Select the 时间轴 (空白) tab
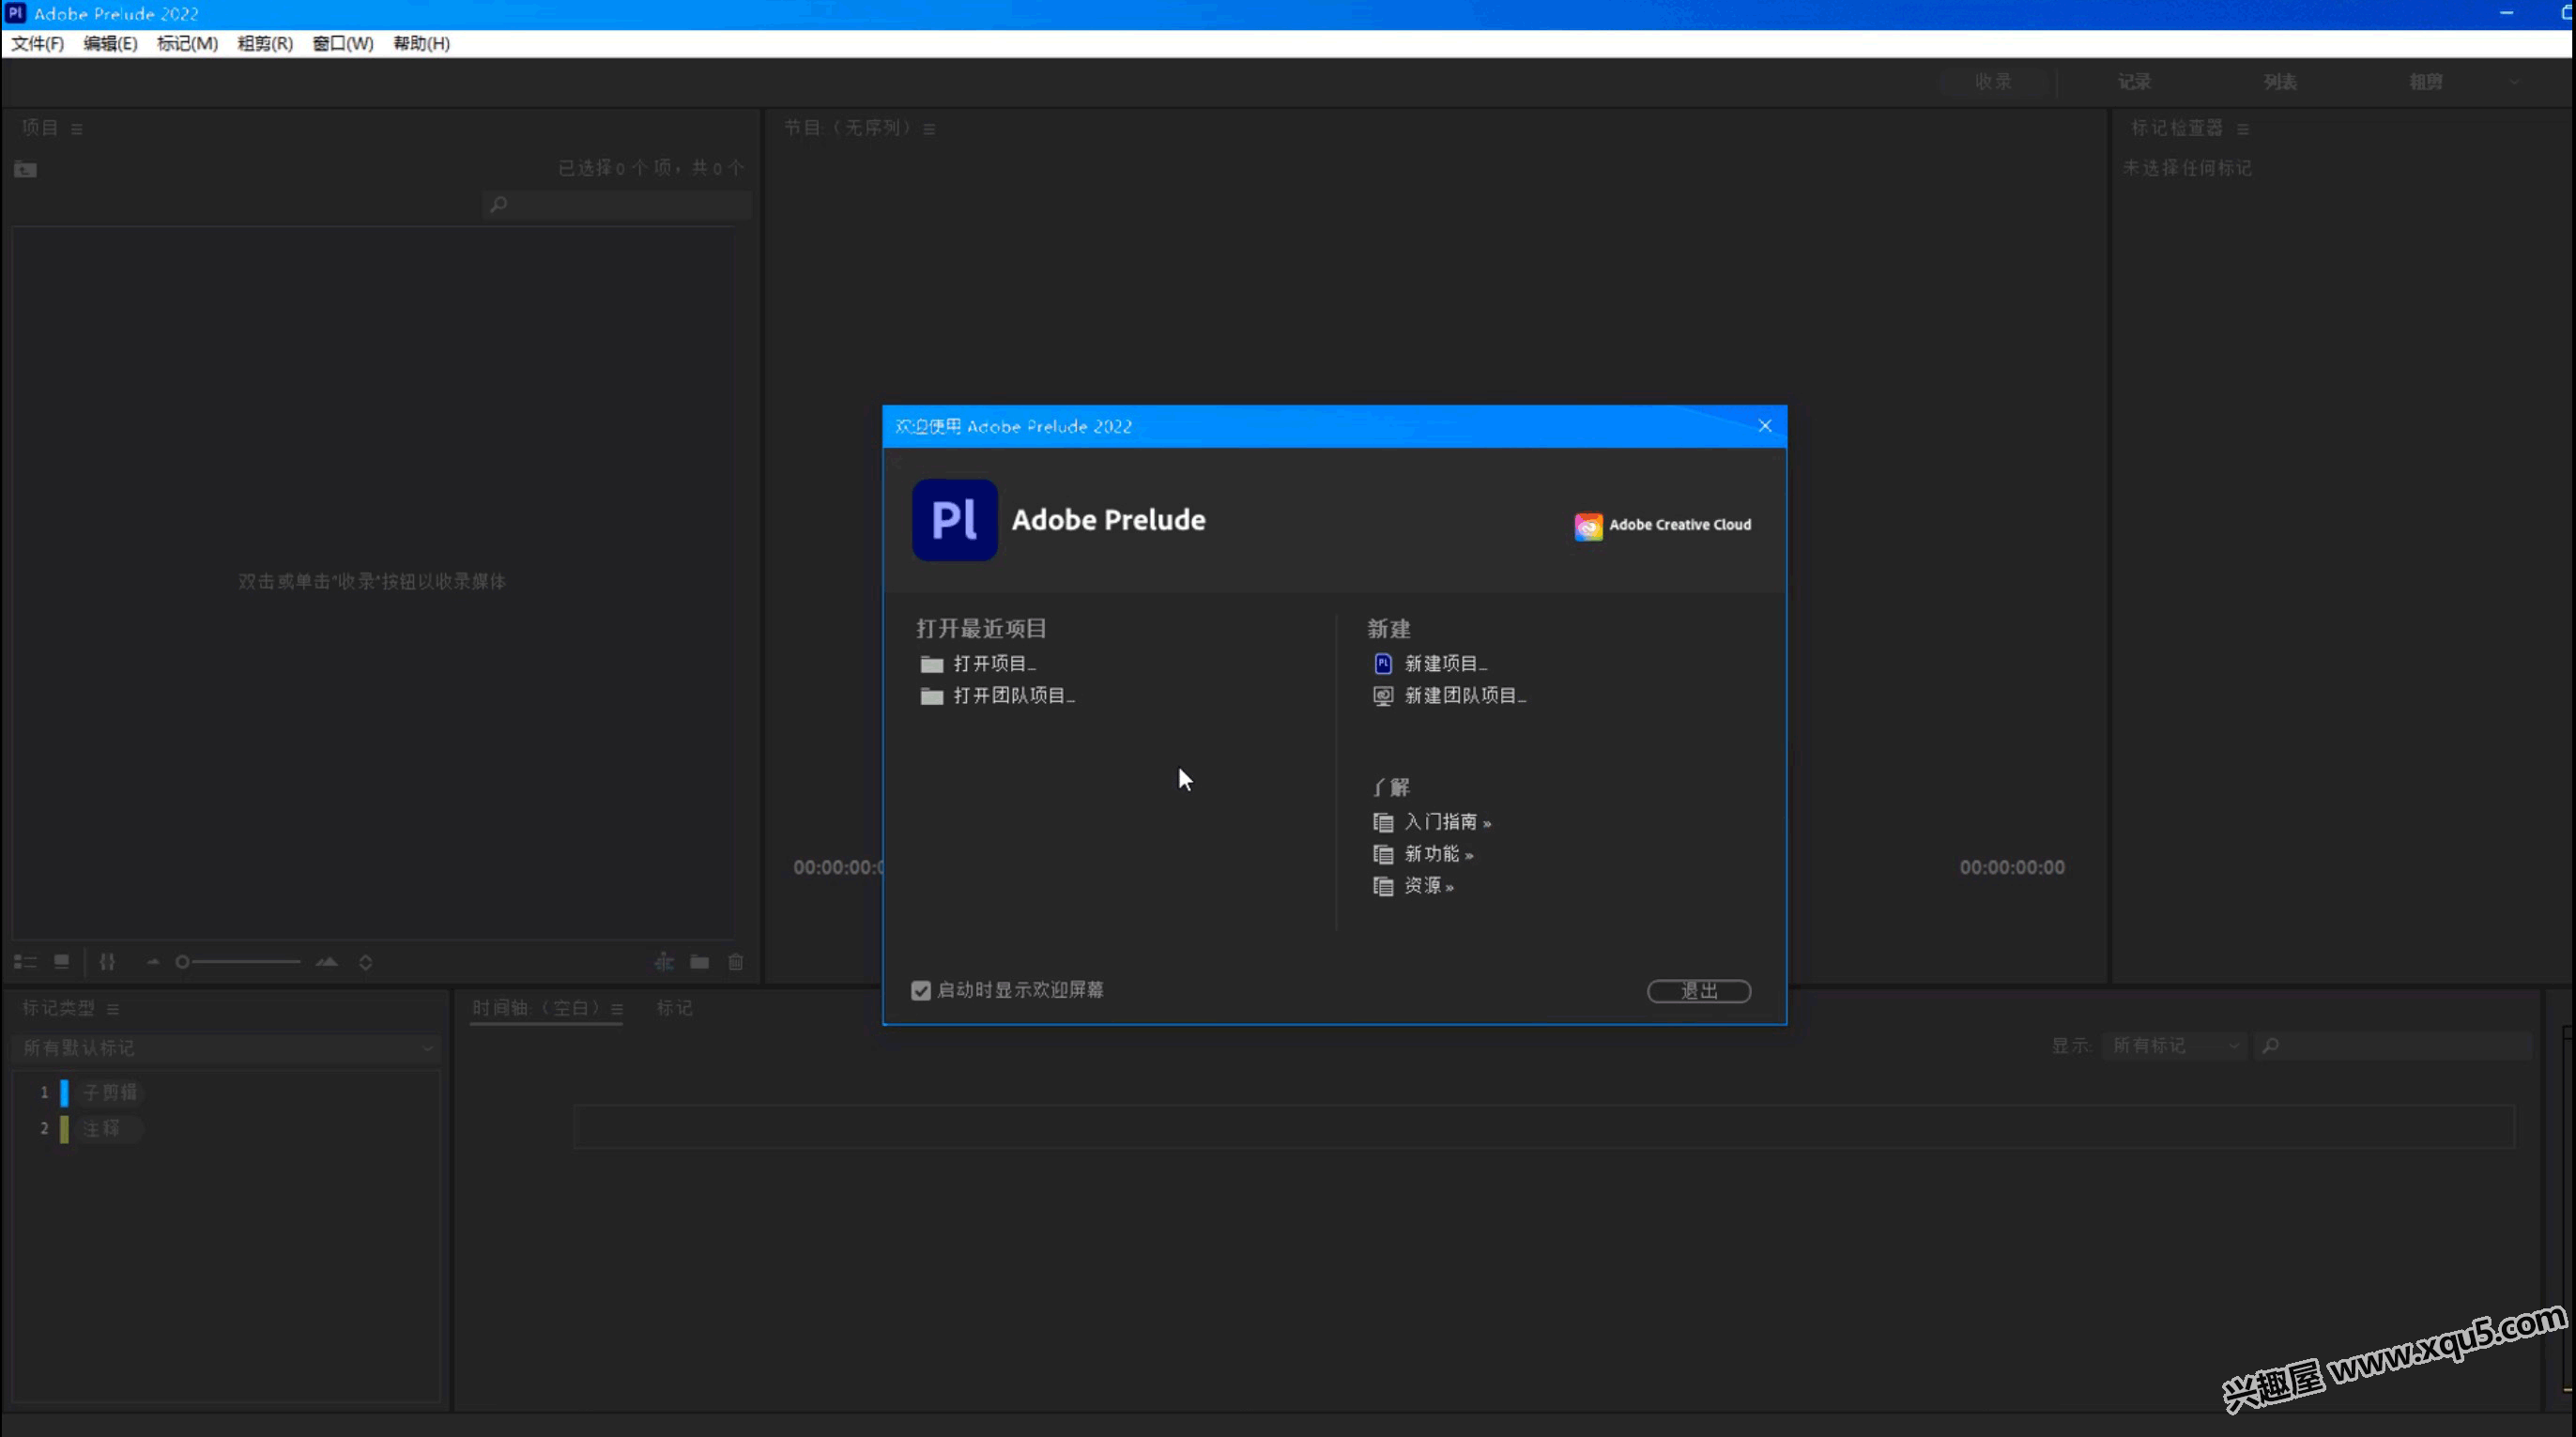The width and height of the screenshot is (2576, 1437). pos(536,1008)
